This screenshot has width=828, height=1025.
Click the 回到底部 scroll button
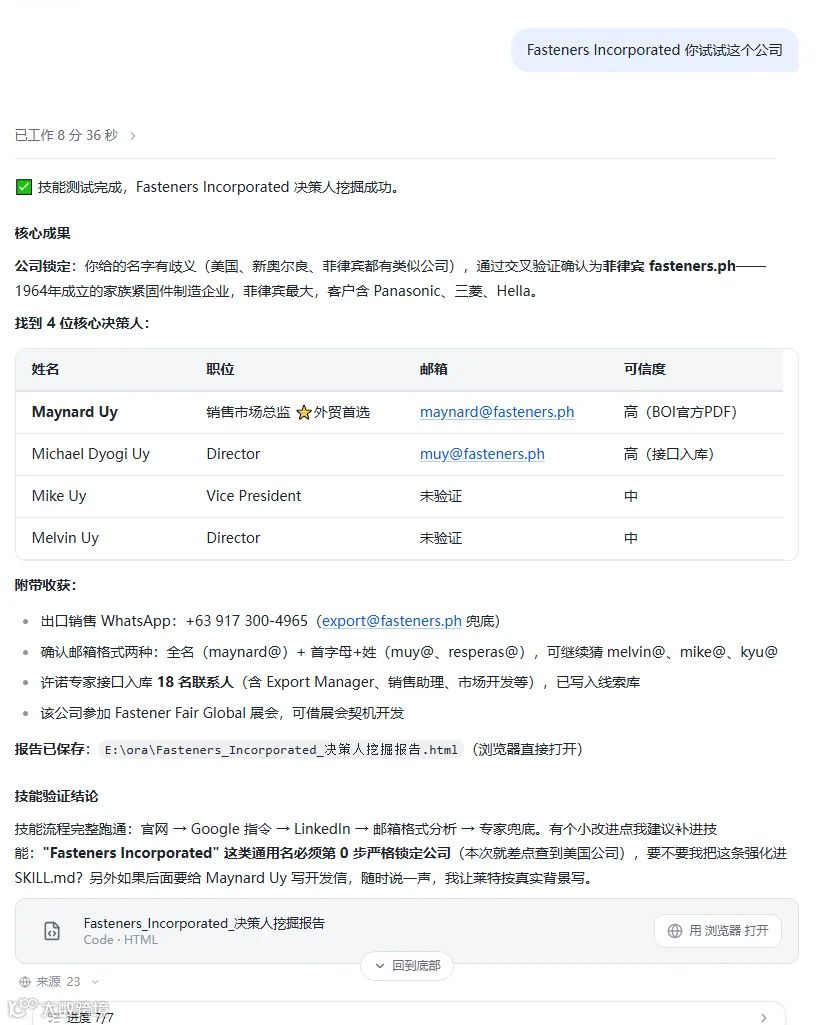406,966
